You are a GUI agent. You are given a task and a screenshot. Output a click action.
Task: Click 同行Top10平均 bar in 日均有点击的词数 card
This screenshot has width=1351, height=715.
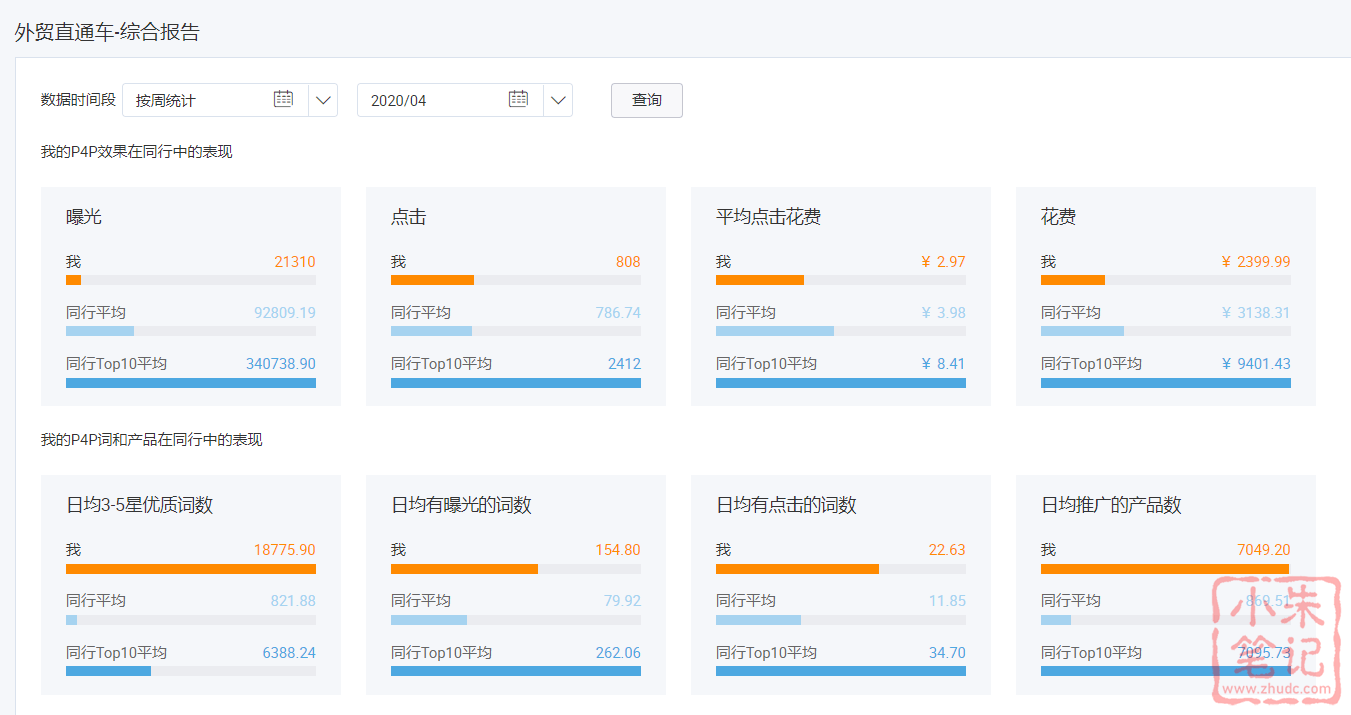click(840, 671)
